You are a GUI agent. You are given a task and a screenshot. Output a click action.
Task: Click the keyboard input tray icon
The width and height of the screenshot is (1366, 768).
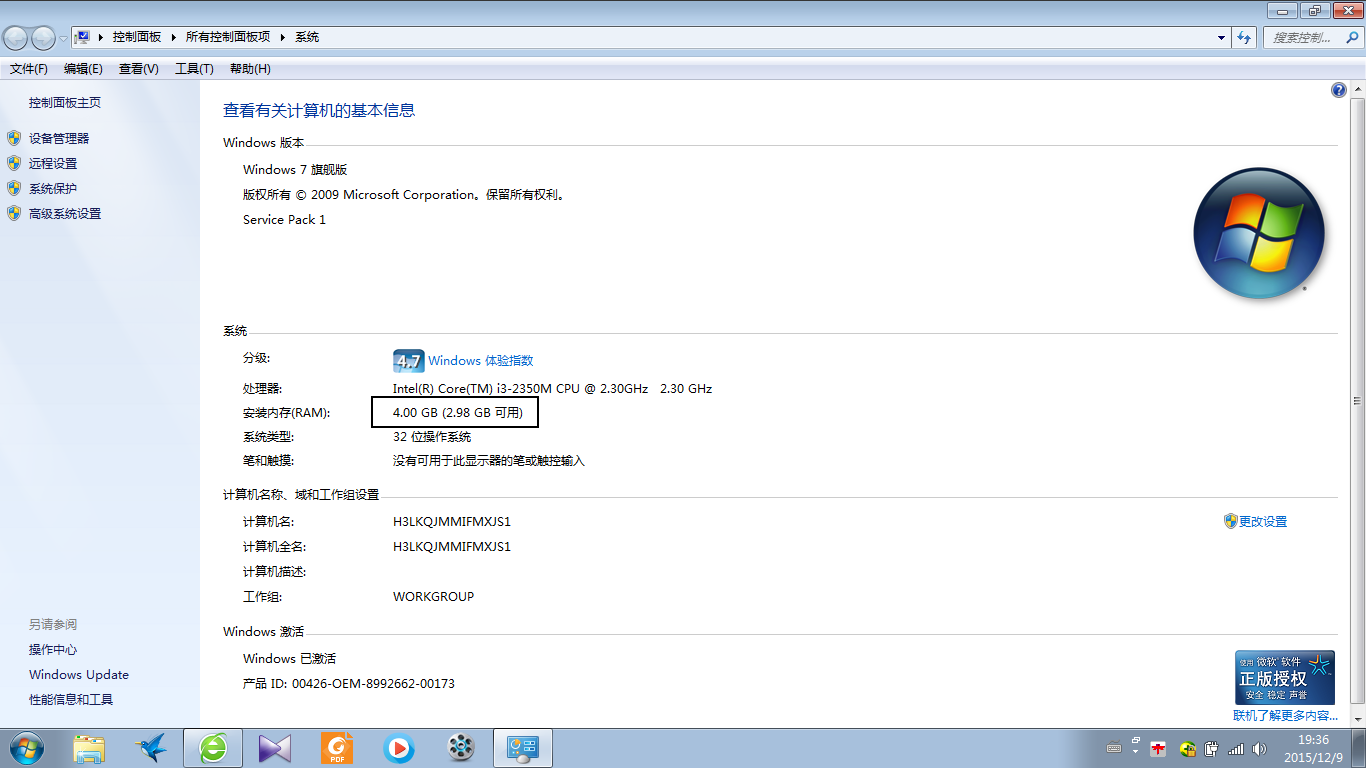[1114, 748]
